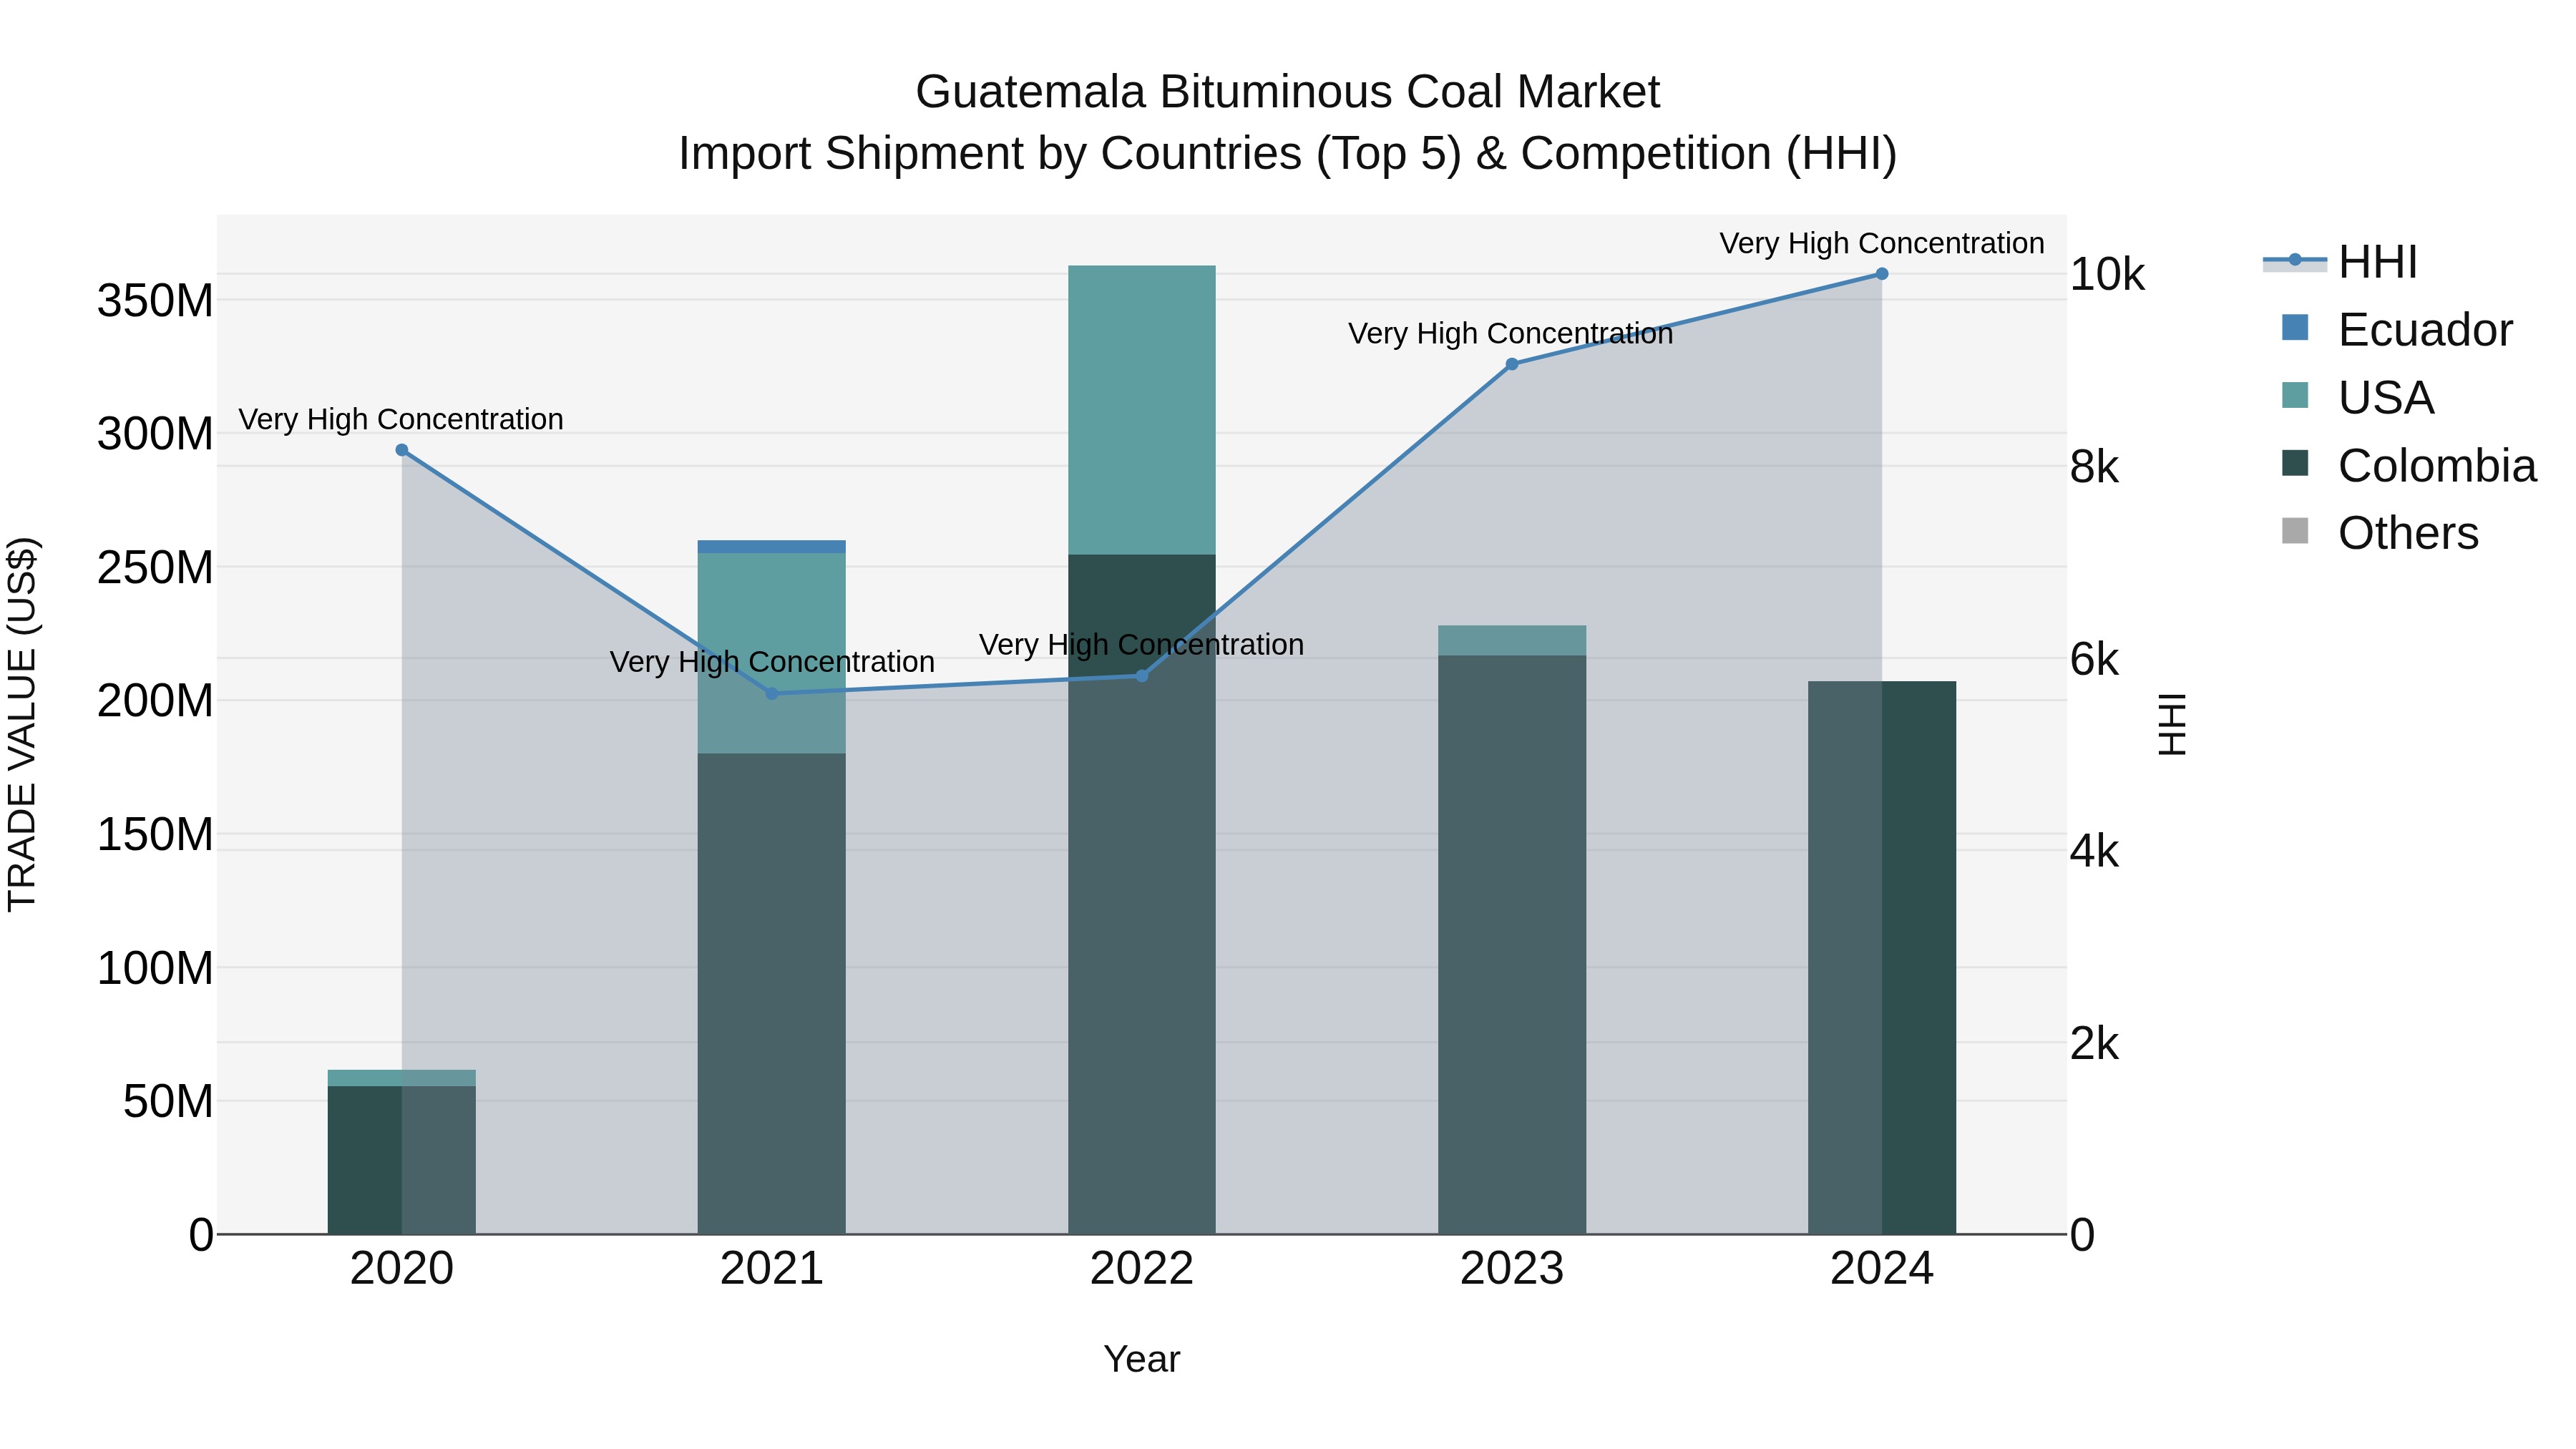Select the 2021 HHI data point
The height and width of the screenshot is (1449, 2576).
pyautogui.click(x=772, y=693)
